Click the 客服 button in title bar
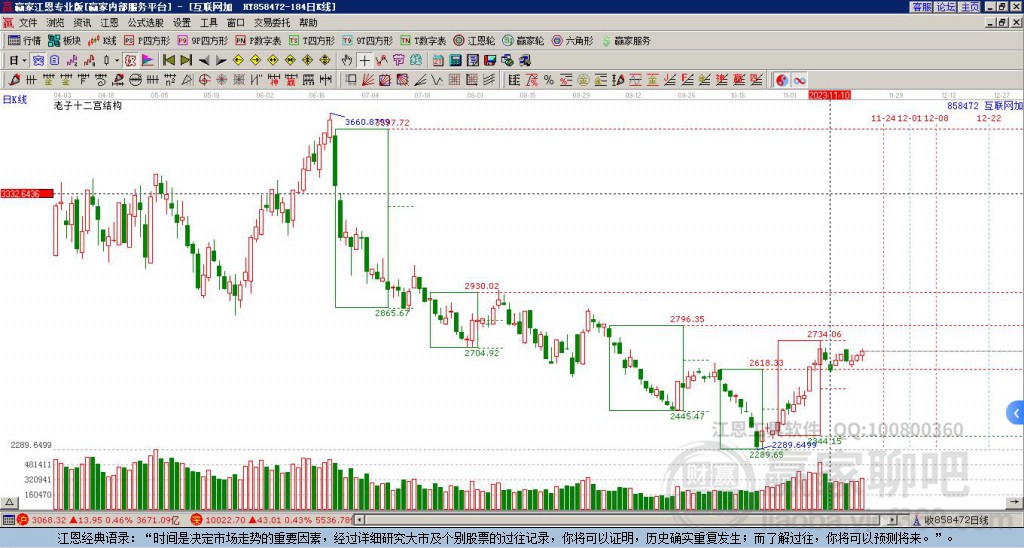 (x=921, y=7)
